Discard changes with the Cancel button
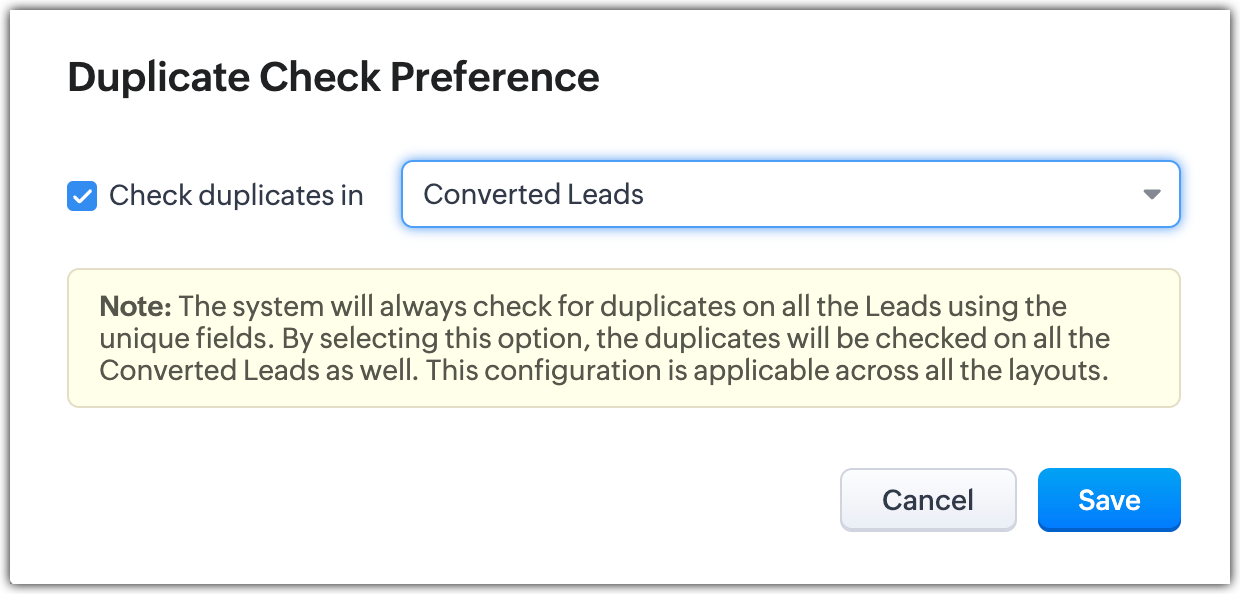Screen dimensions: 1240x594 click(927, 499)
